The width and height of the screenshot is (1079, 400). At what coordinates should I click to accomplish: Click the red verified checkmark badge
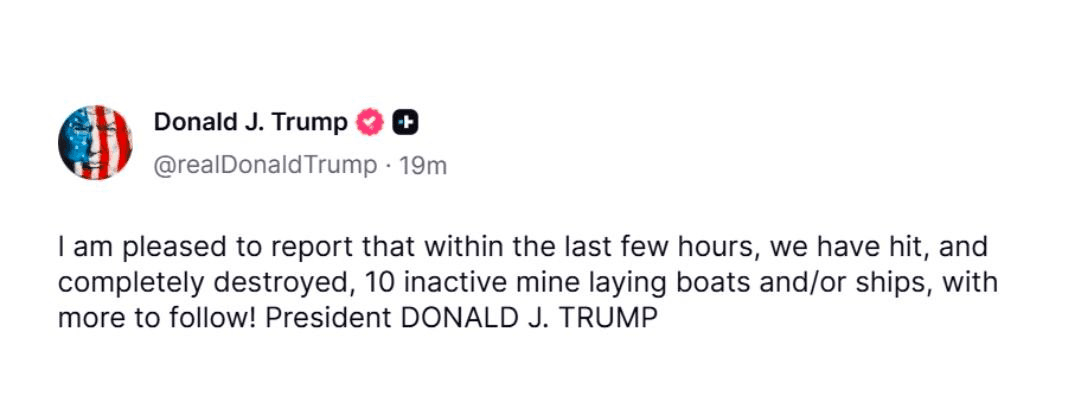pyautogui.click(x=370, y=122)
